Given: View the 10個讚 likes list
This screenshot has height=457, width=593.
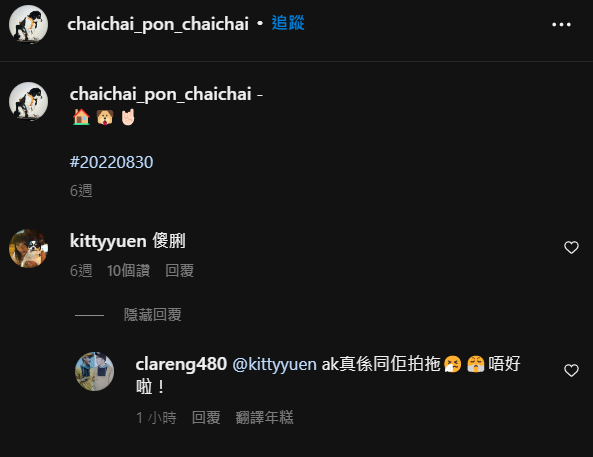Looking at the screenshot, I should tap(128, 271).
